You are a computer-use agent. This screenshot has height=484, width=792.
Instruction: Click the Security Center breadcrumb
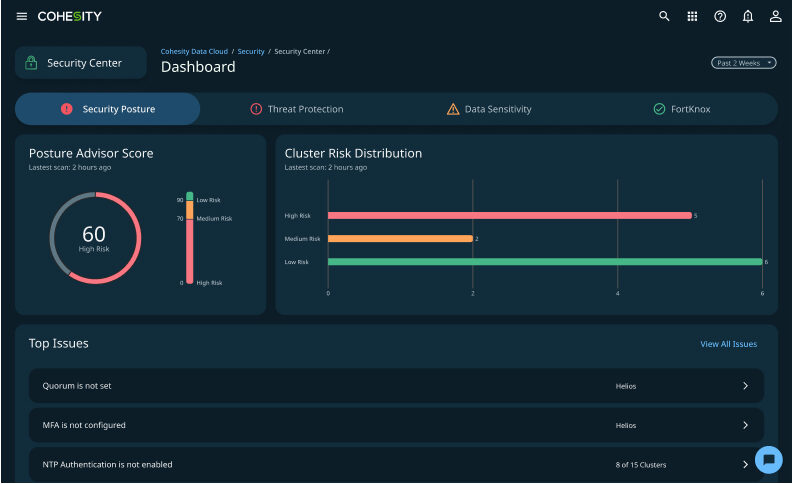[x=300, y=52]
